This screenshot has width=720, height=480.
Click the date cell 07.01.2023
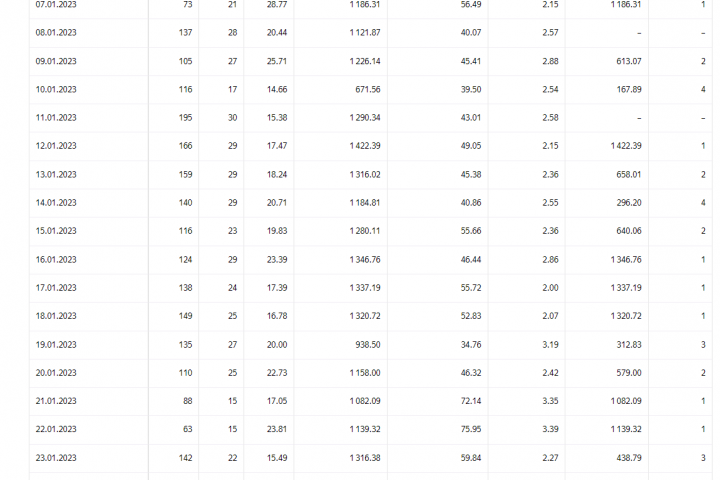56,5
